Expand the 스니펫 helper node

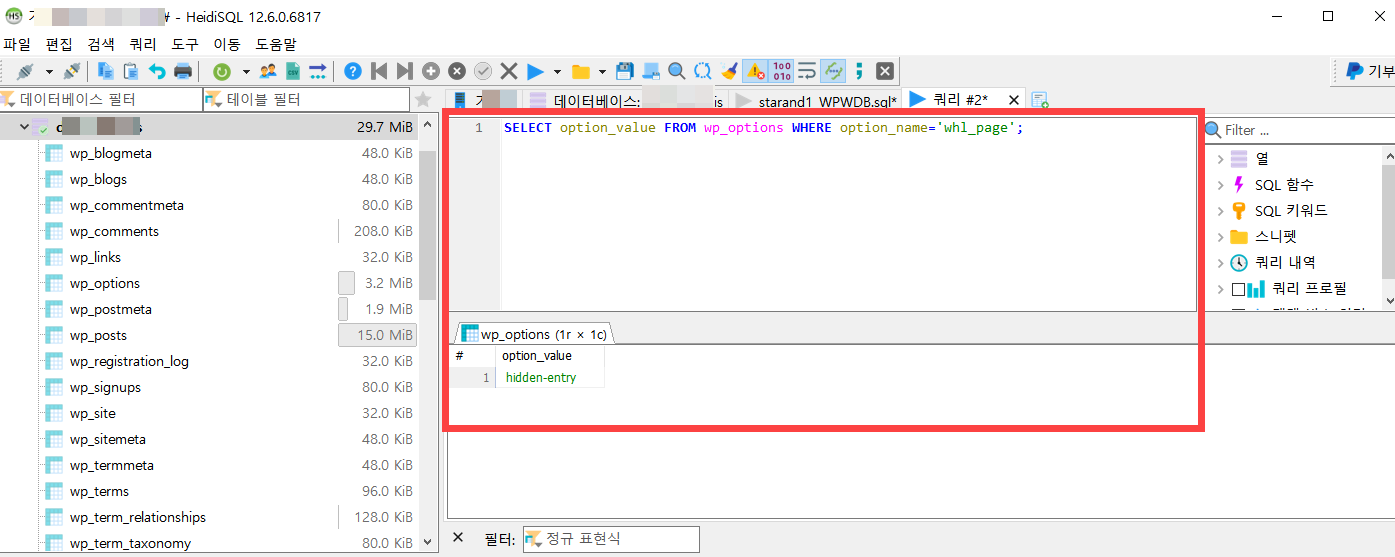pos(1220,237)
